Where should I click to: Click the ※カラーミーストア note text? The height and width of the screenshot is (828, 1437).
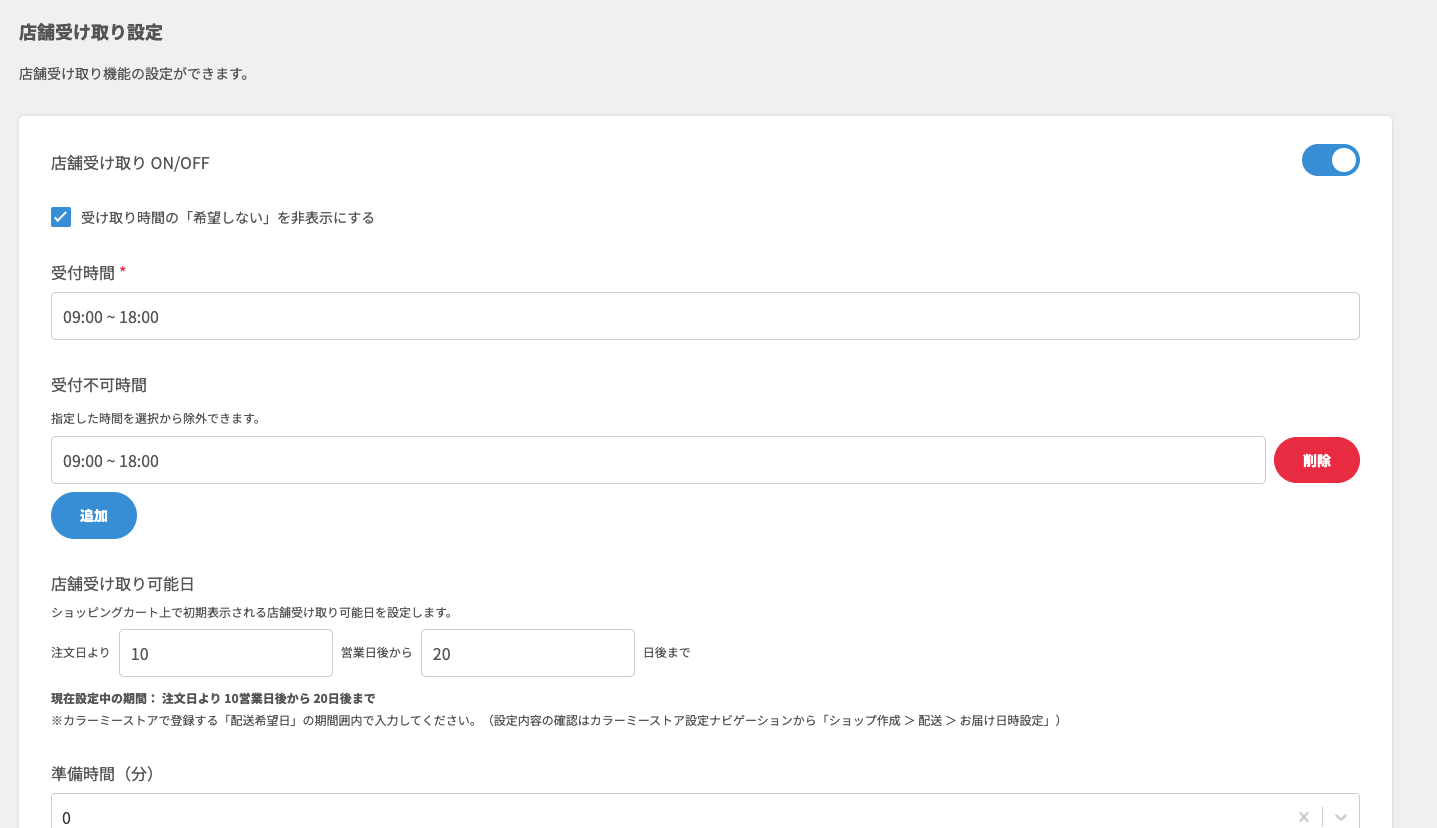[555, 720]
